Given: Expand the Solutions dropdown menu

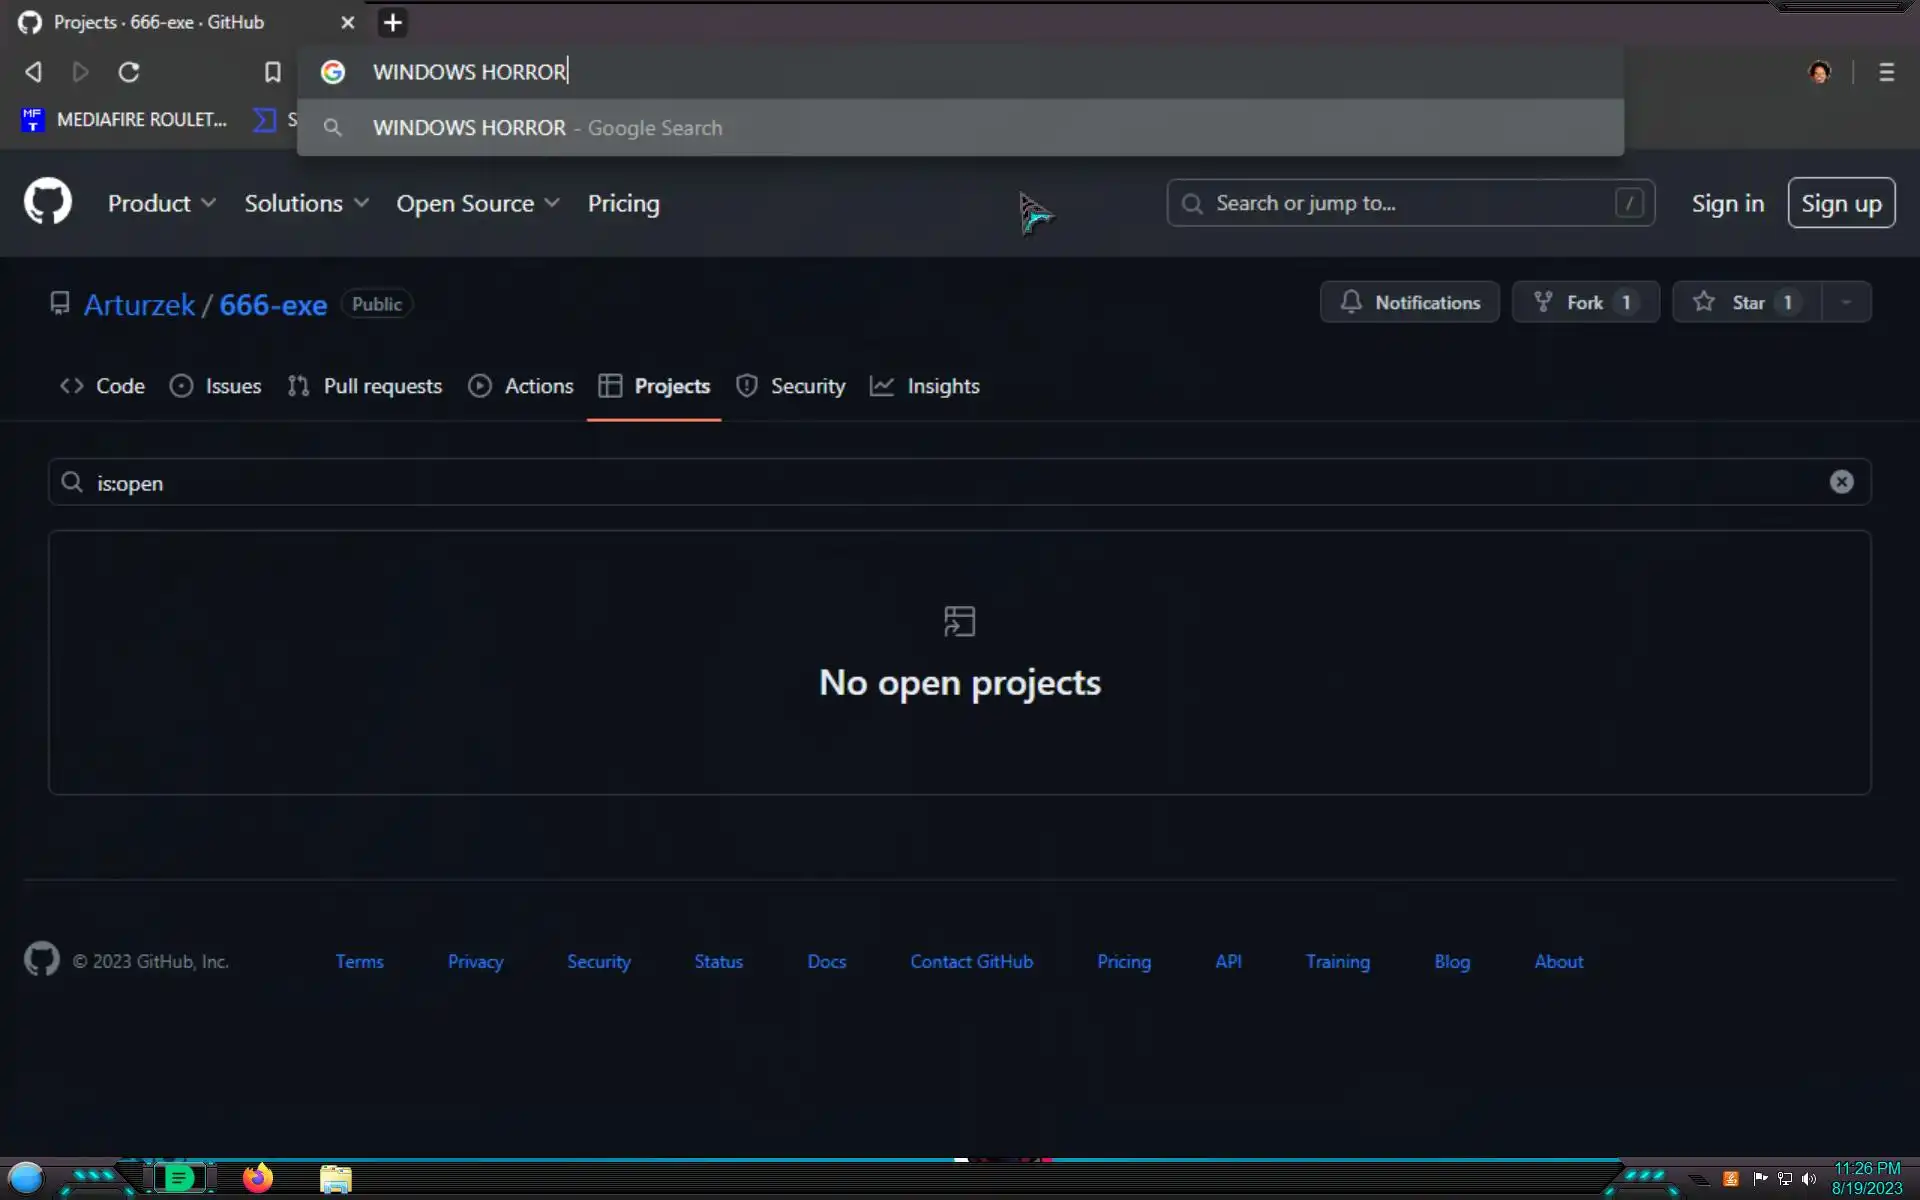Looking at the screenshot, I should point(306,203).
